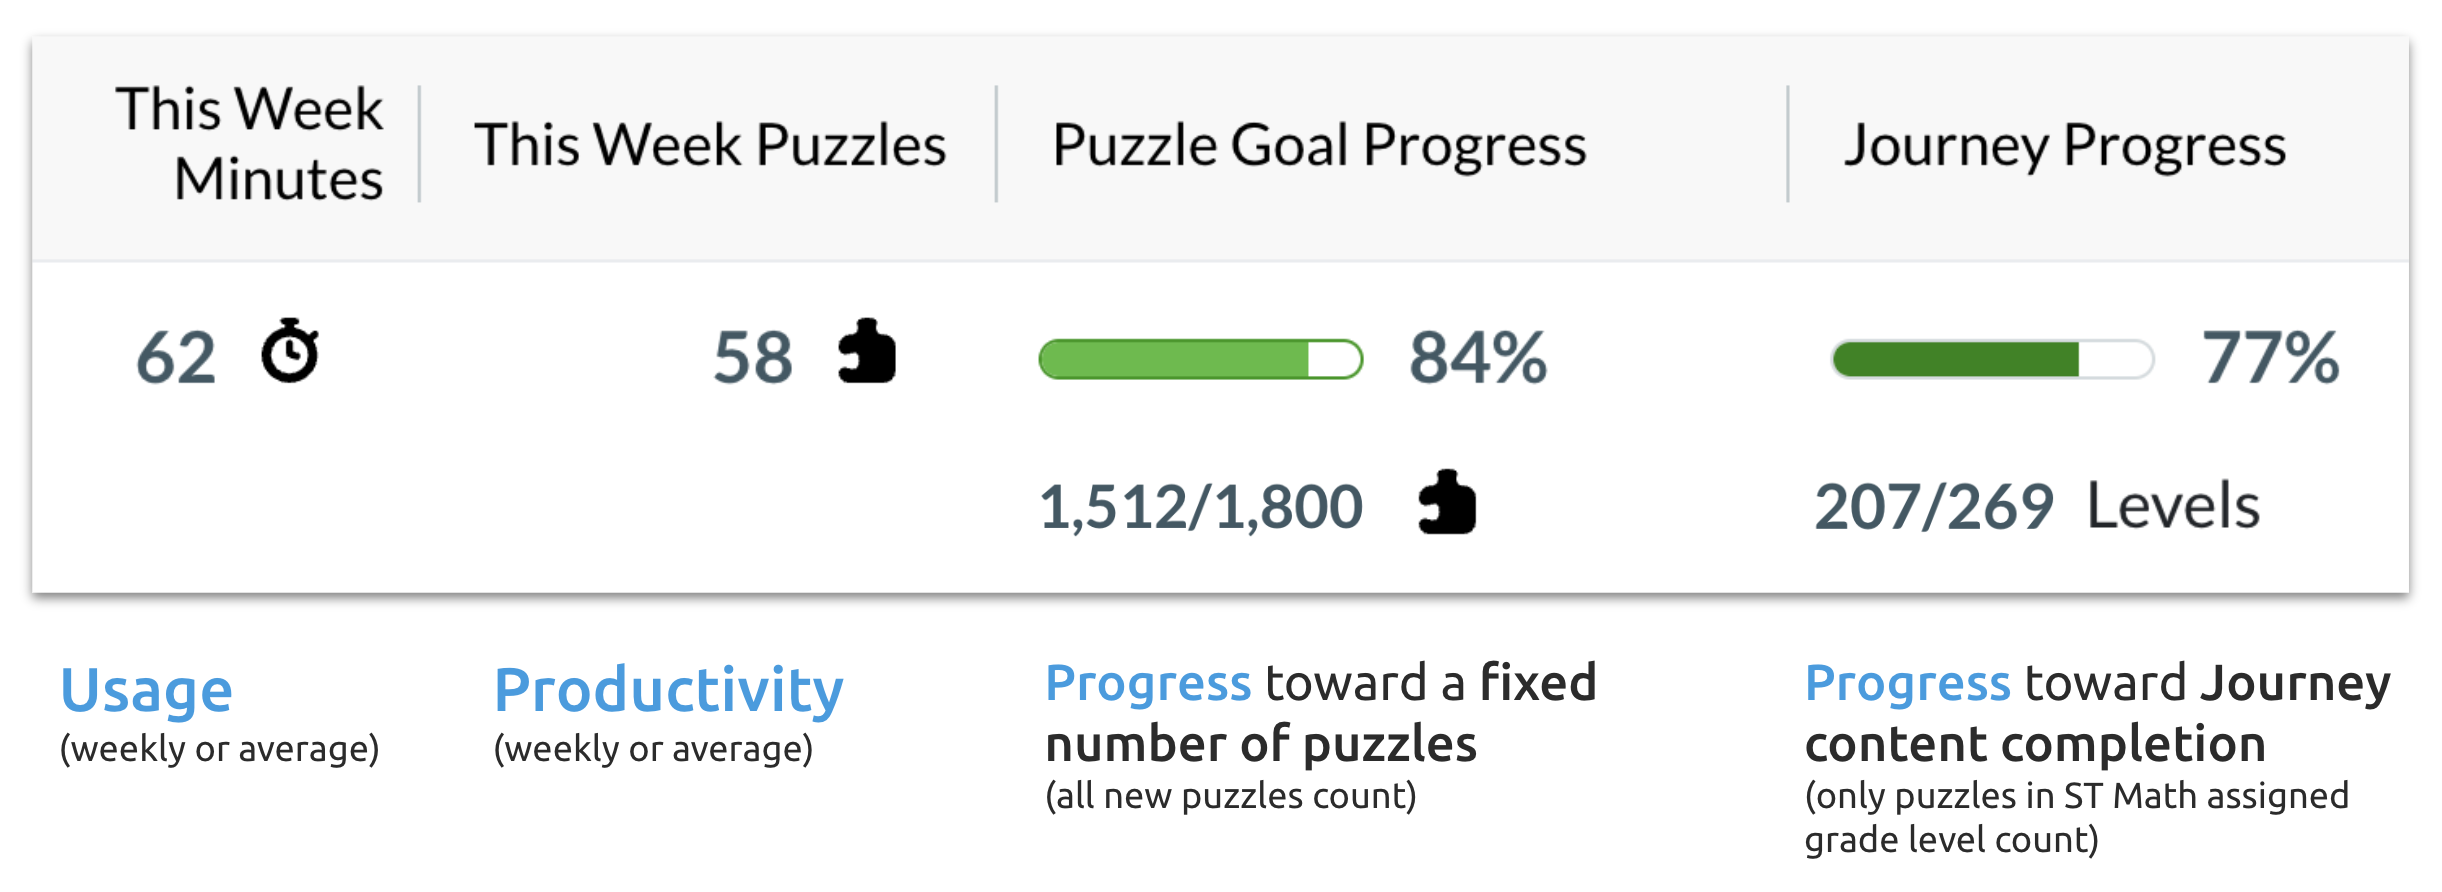This screenshot has height=892, width=2442.
Task: Select the This Week Puzzles column header
Action: (x=710, y=145)
